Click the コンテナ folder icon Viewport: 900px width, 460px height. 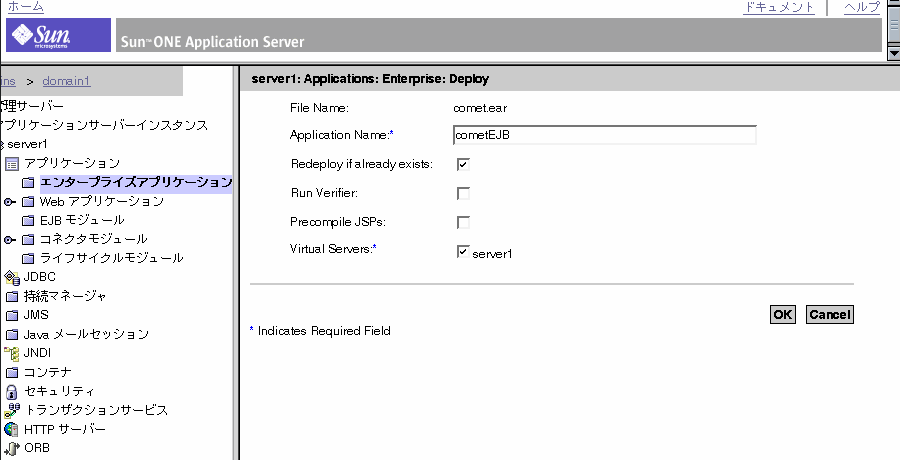coord(13,373)
